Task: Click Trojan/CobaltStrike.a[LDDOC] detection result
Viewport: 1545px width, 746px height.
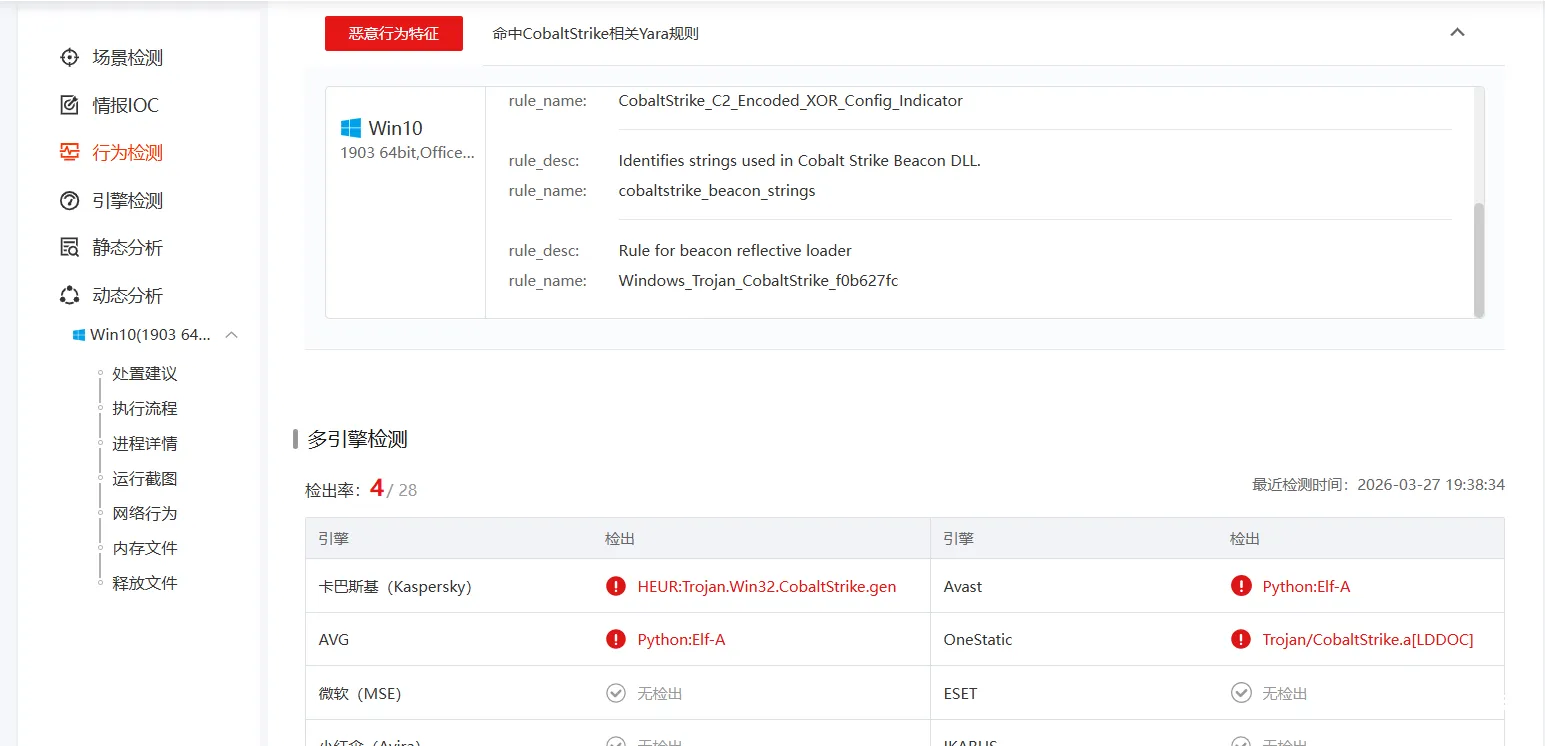Action: click(x=1367, y=640)
